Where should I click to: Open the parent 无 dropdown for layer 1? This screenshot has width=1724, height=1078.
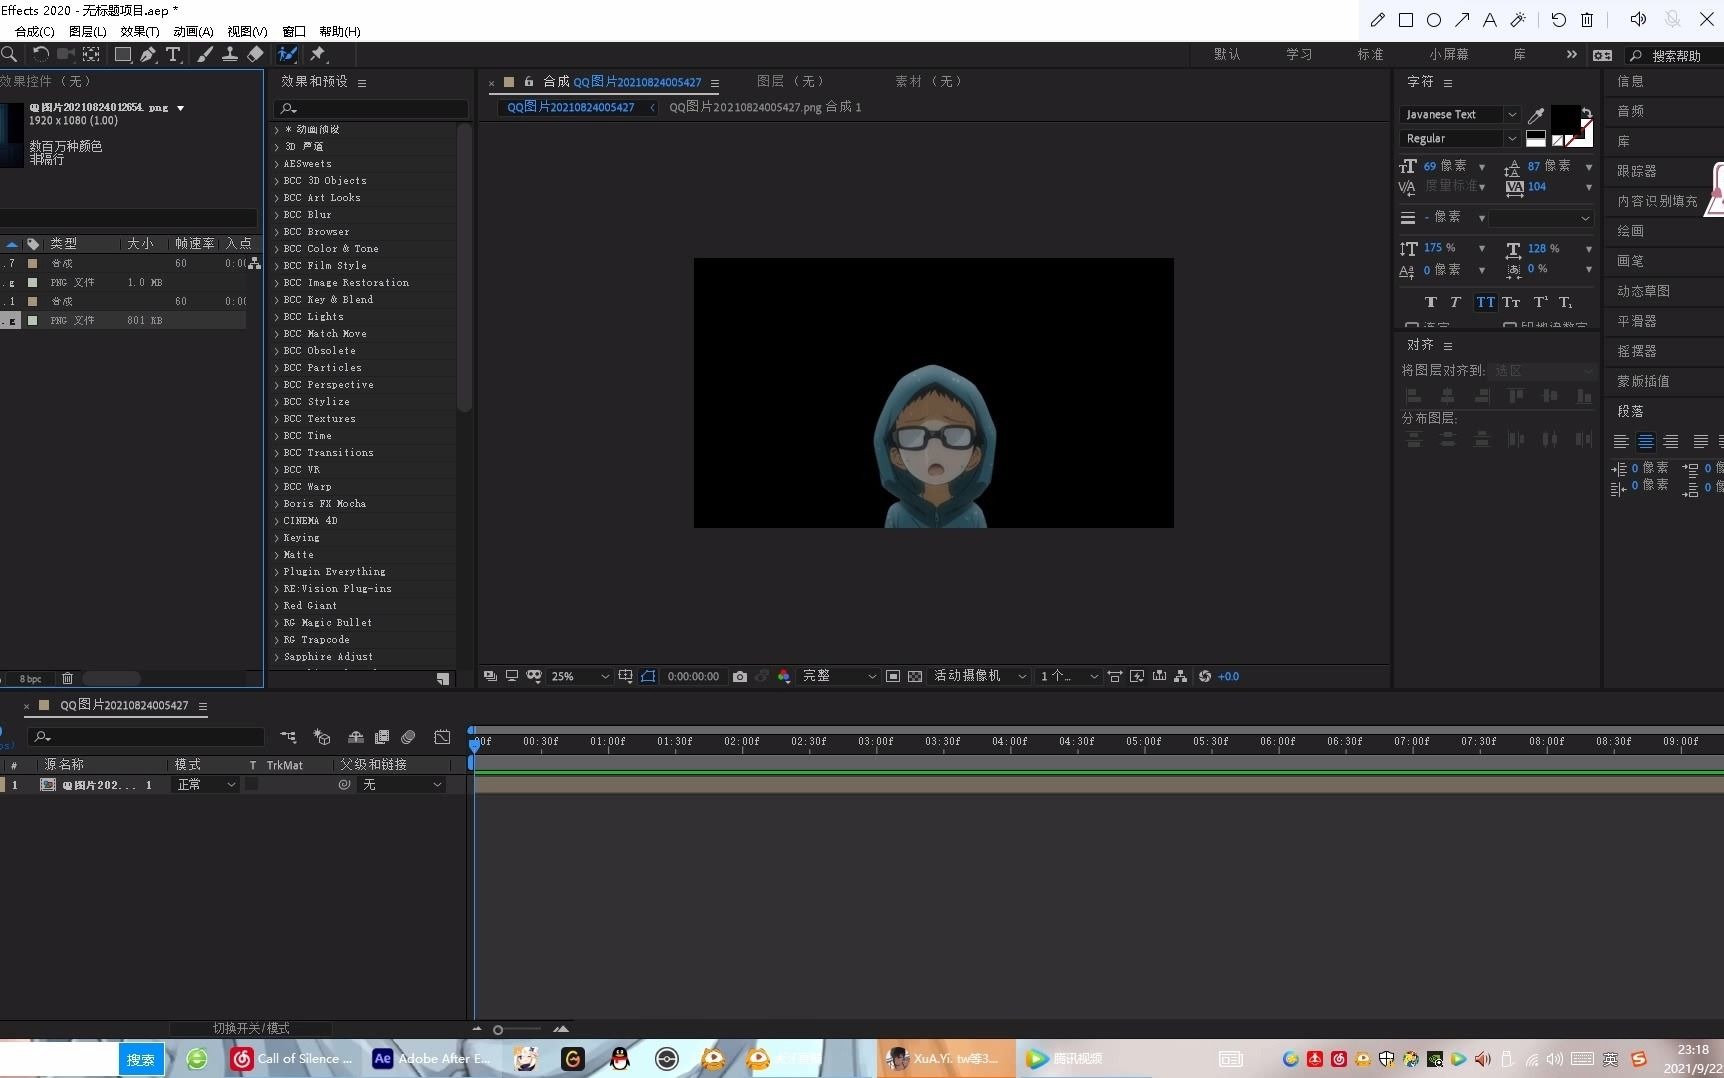[x=402, y=785]
